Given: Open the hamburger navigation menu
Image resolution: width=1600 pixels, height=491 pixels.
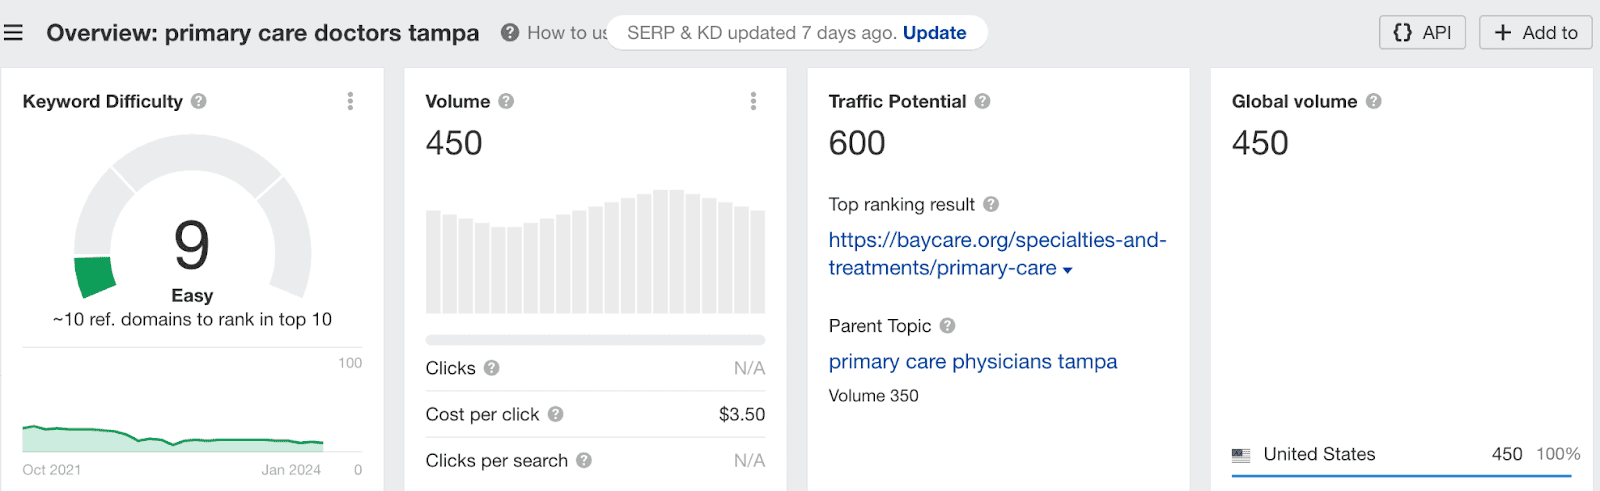Looking at the screenshot, I should tap(13, 33).
